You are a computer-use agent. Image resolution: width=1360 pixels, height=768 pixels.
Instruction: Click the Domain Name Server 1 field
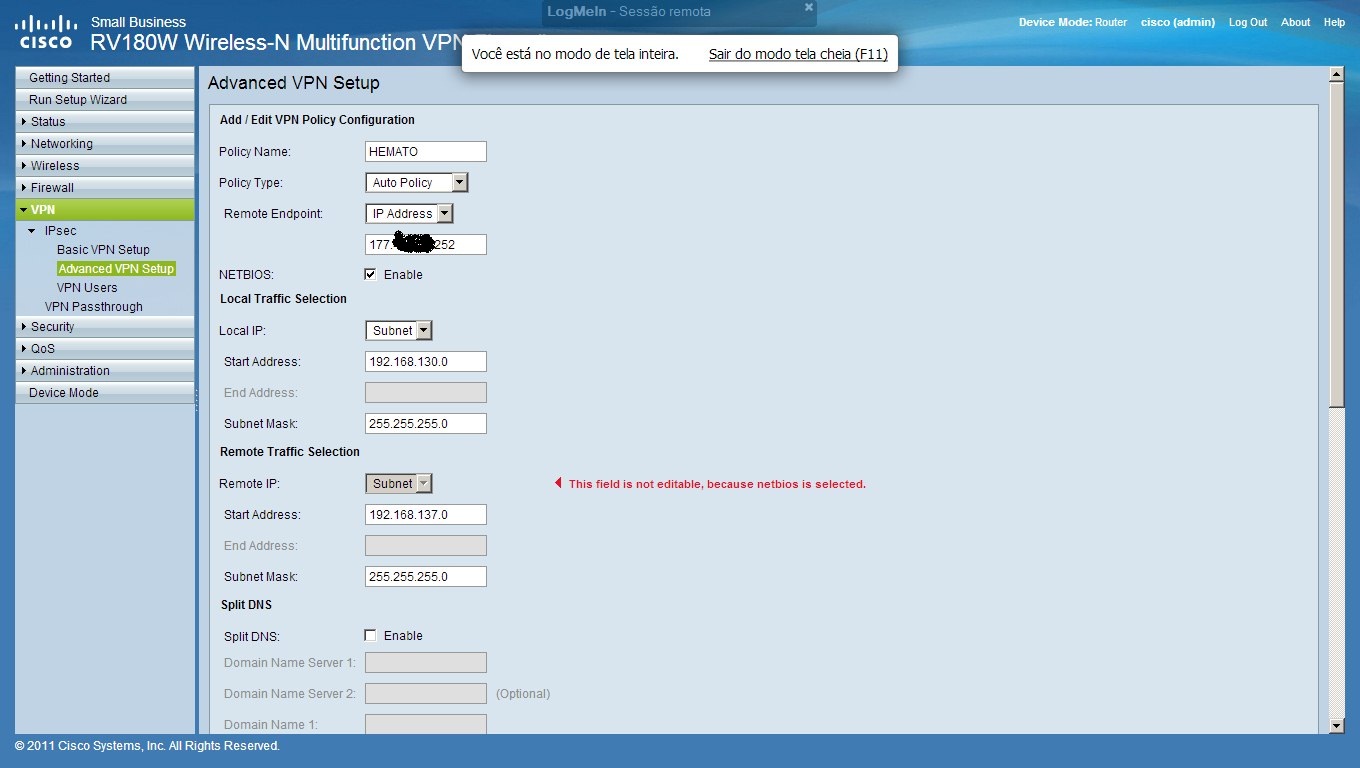[x=426, y=663]
